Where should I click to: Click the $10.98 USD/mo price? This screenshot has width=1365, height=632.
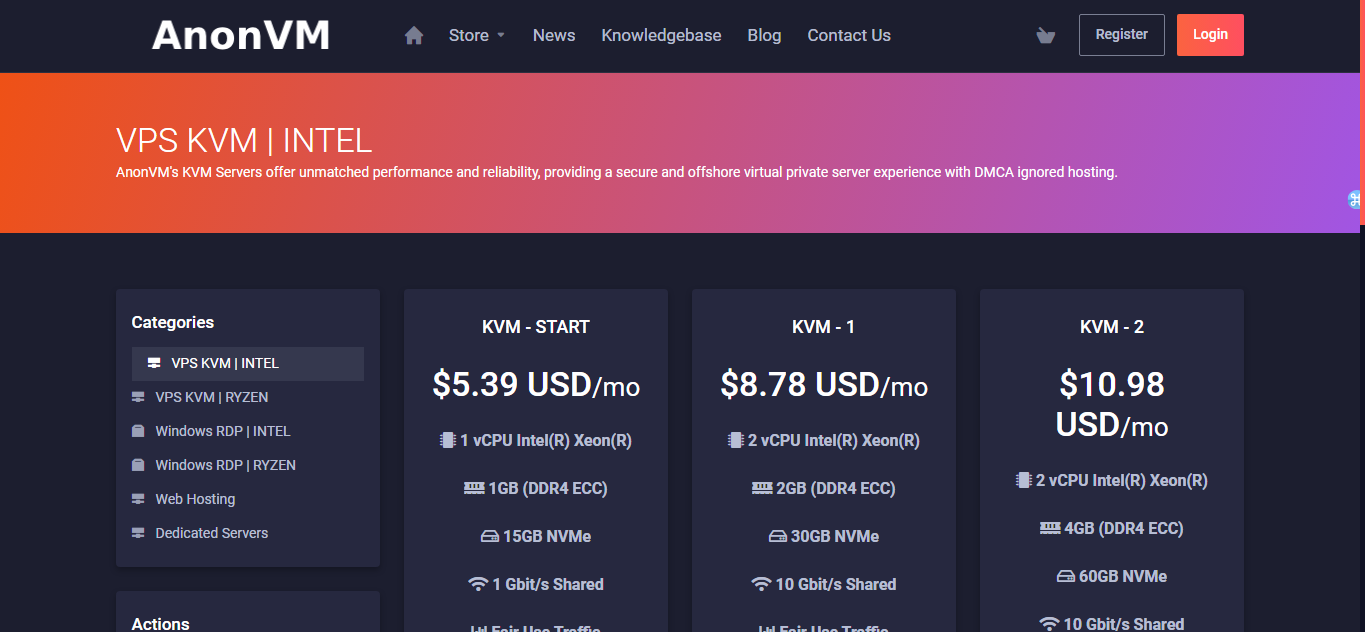[x=1112, y=404]
